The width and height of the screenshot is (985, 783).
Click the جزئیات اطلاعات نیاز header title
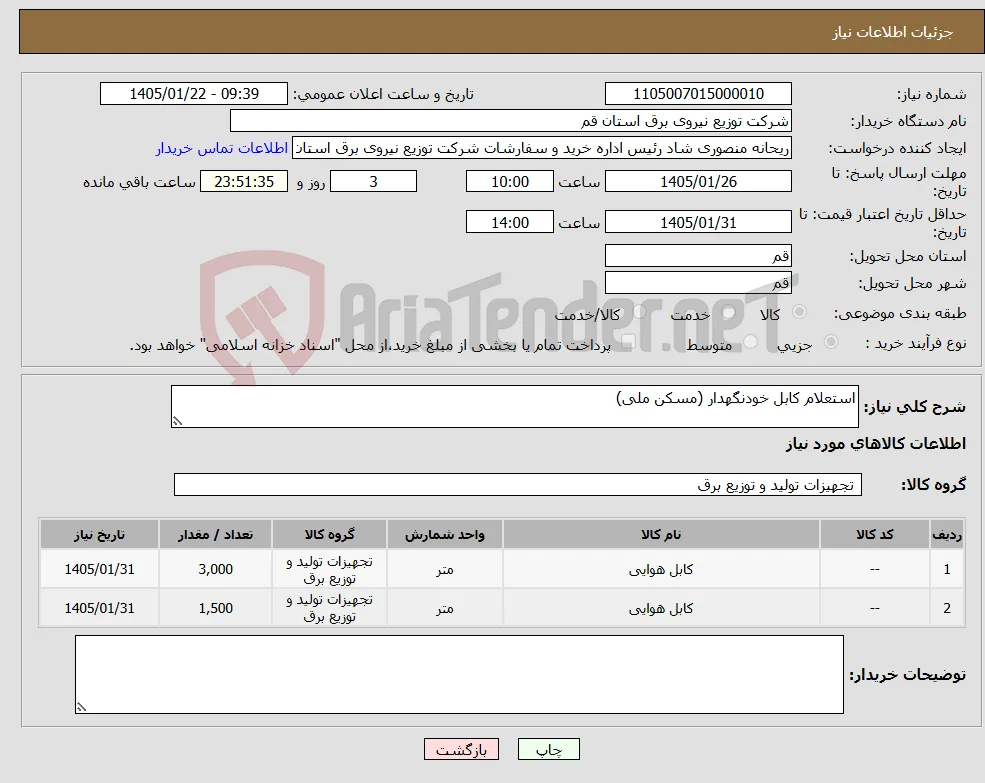click(893, 32)
